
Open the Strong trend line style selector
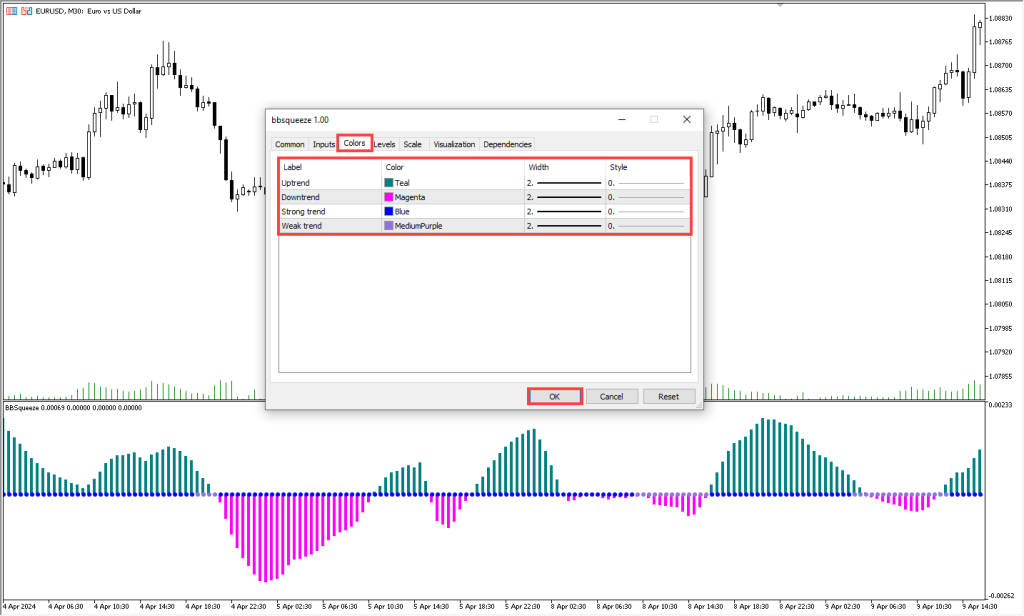(647, 212)
